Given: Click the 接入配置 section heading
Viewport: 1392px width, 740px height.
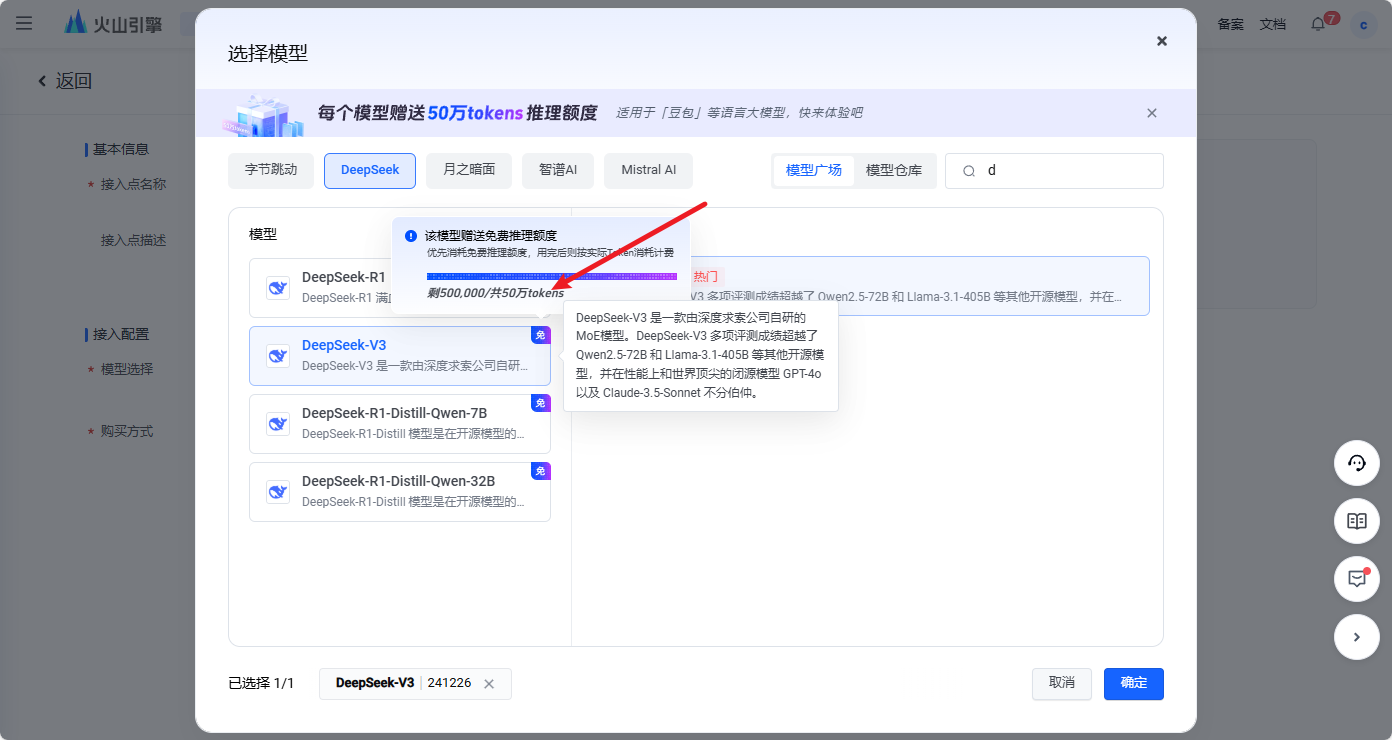Looking at the screenshot, I should click(120, 334).
